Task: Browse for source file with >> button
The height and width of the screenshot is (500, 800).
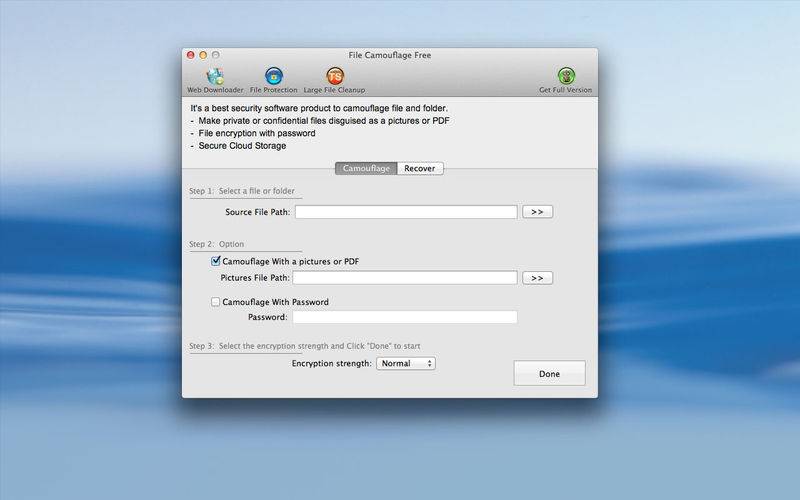Action: (x=537, y=212)
